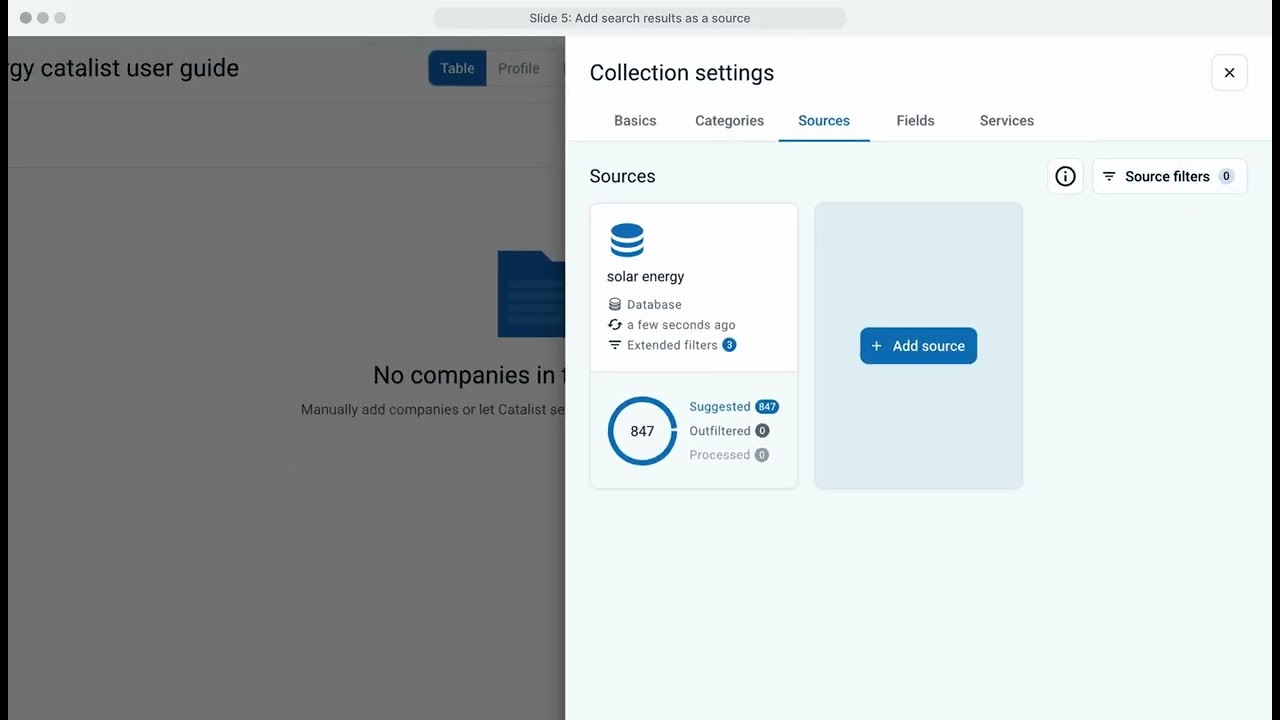Image resolution: width=1280 pixels, height=720 pixels.
Task: Click the Extended filters icon
Action: (x=615, y=345)
